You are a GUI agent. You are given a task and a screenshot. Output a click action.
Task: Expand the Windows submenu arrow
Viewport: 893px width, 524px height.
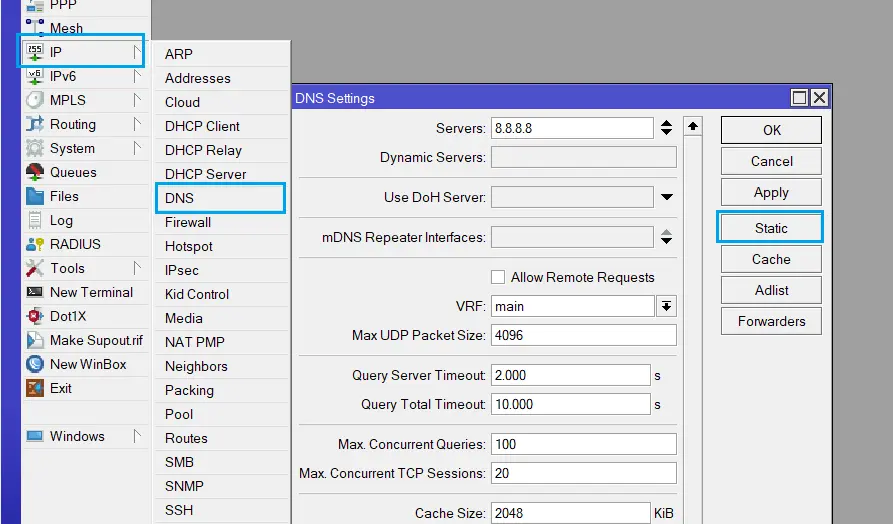(137, 436)
